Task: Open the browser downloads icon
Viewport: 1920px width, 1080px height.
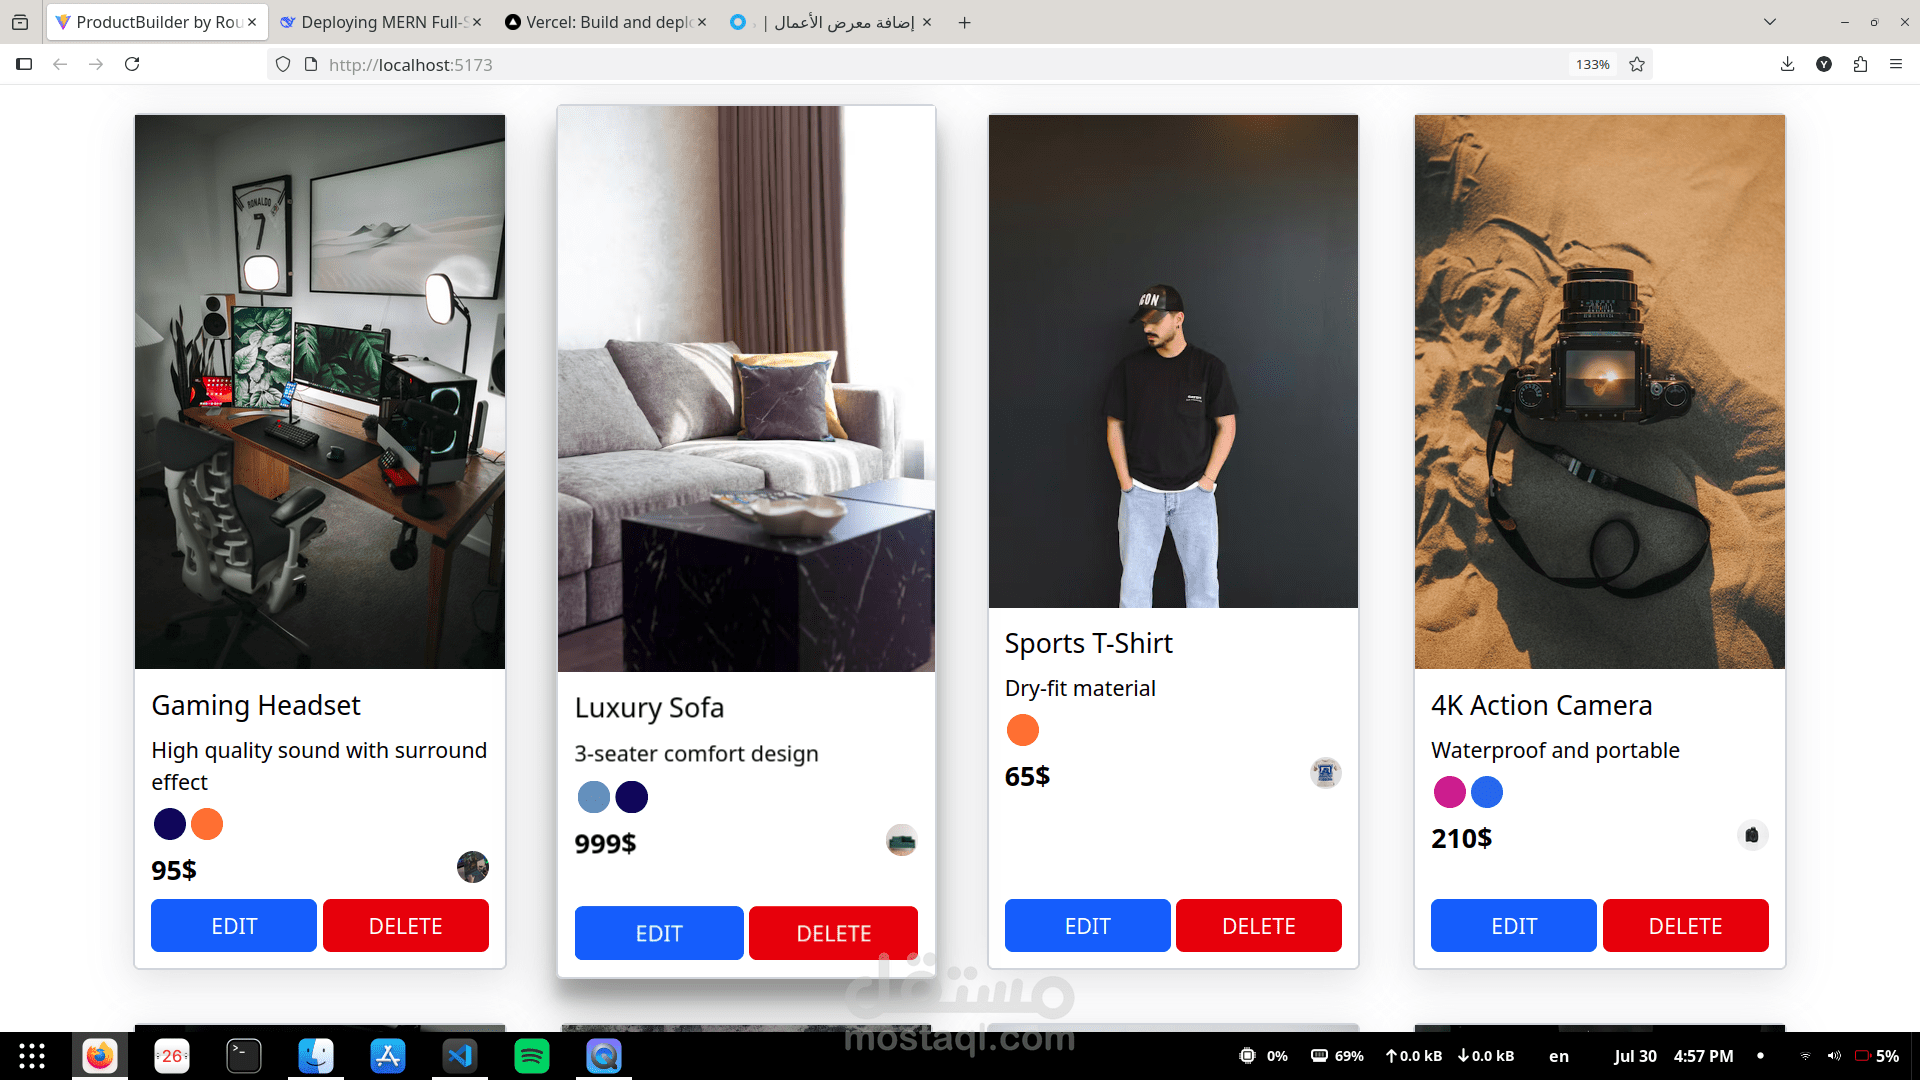Action: pos(1787,64)
